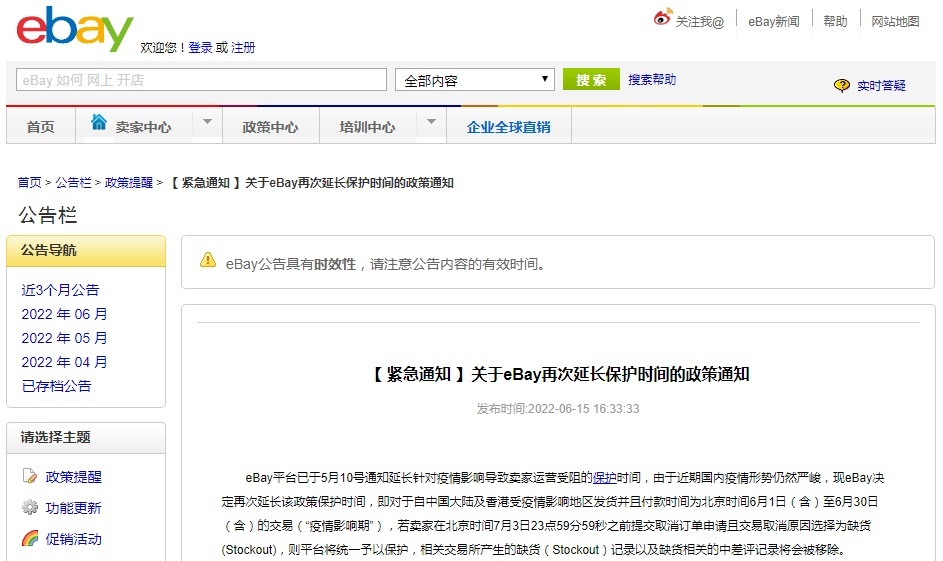Image resolution: width=943 pixels, height=561 pixels.
Task: Select 2022 年 04 月 announcements
Action: click(x=64, y=362)
